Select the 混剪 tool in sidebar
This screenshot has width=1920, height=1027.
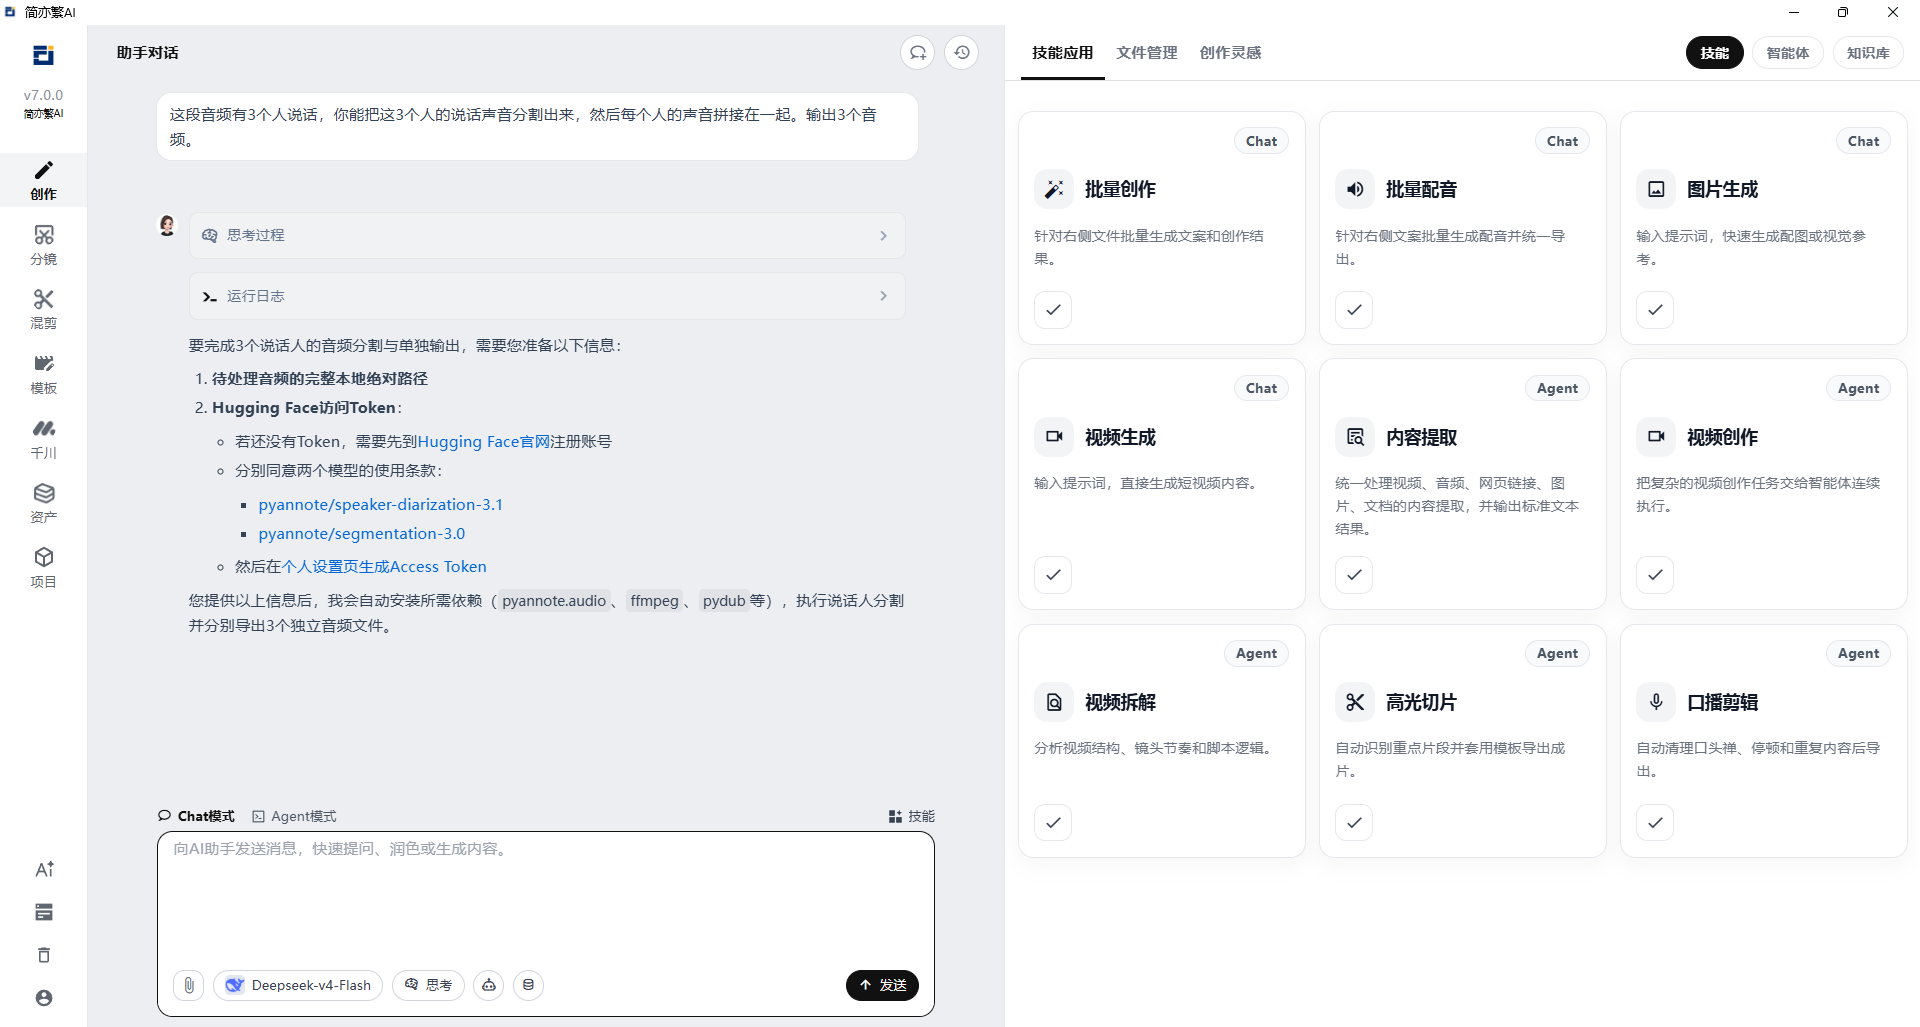pos(43,308)
